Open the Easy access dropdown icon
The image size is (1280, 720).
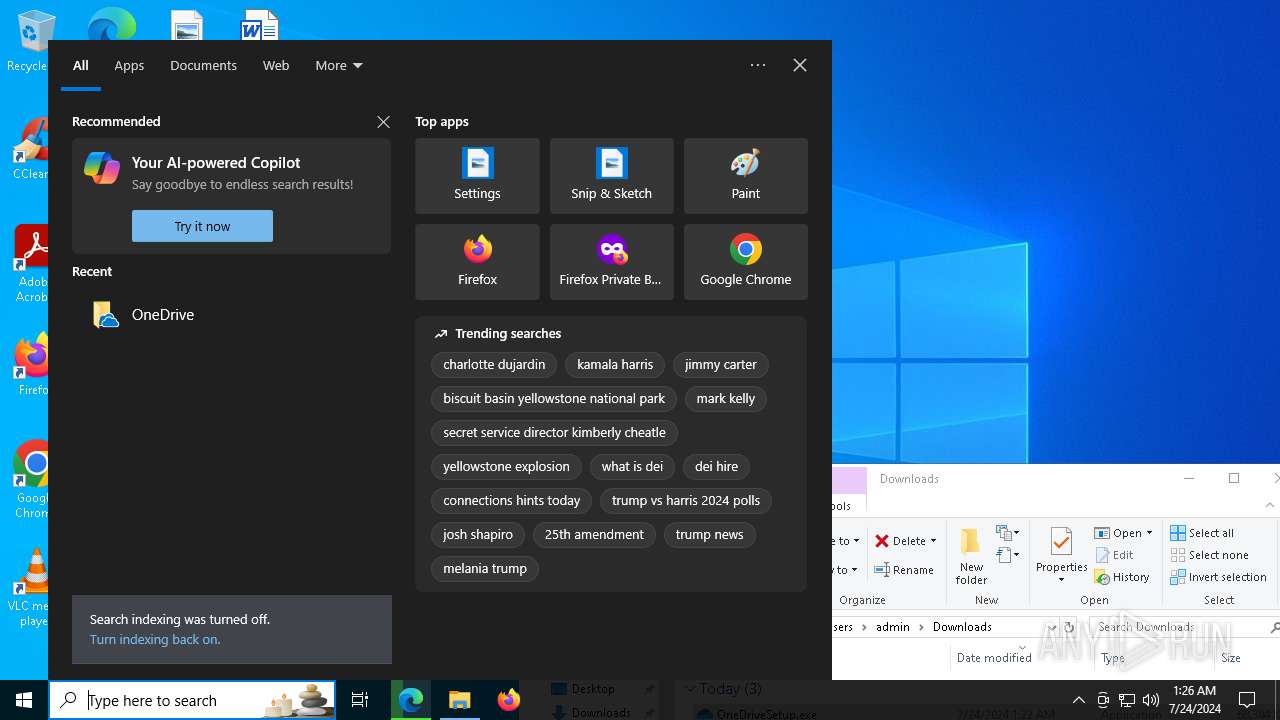coord(1007,555)
